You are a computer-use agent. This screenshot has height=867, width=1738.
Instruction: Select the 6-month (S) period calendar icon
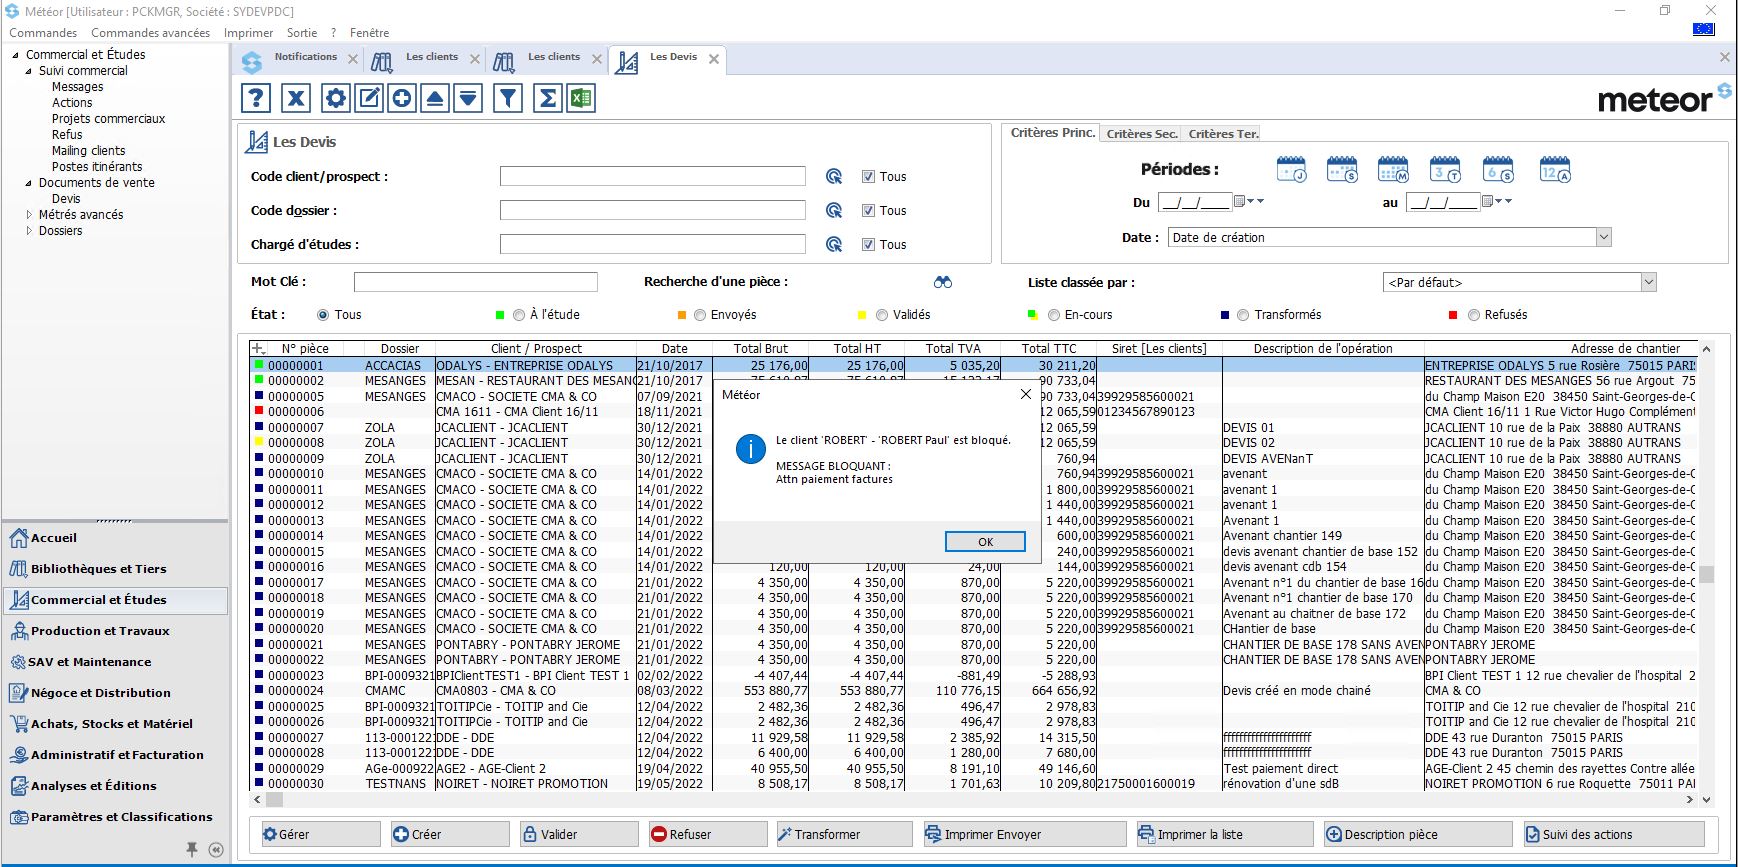point(1498,170)
